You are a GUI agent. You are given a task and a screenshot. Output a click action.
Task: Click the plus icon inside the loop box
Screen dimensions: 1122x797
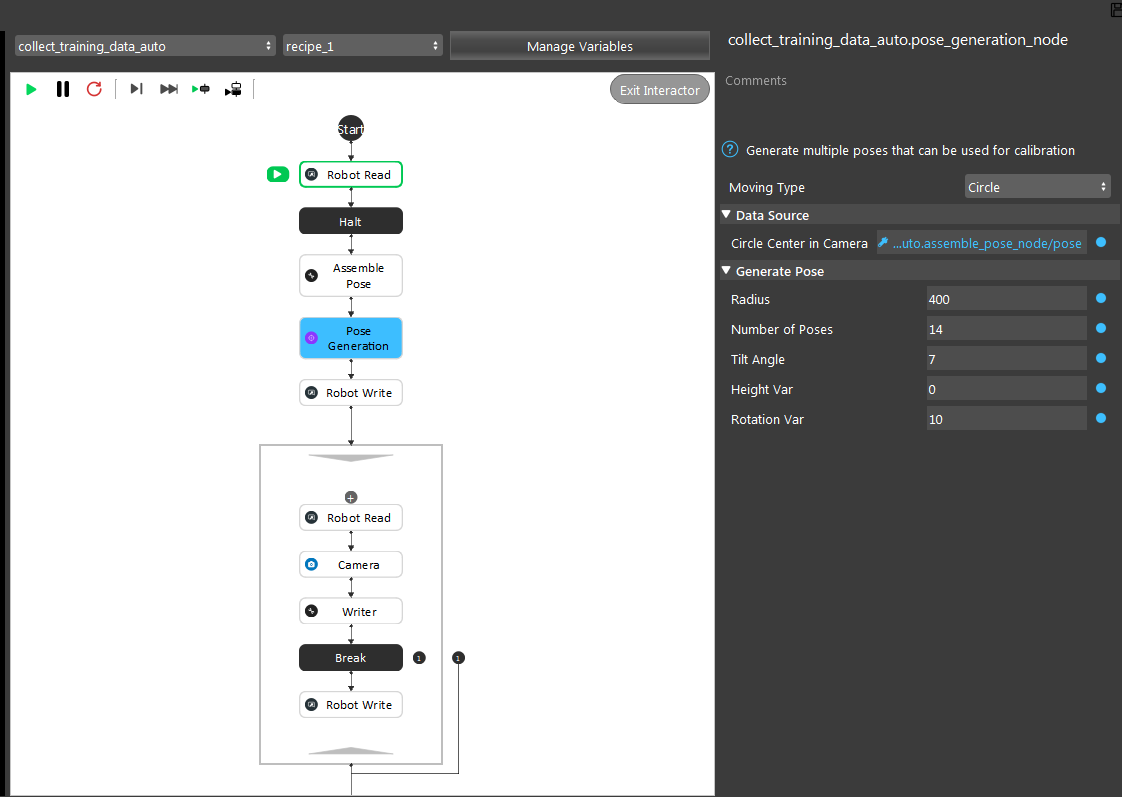(x=351, y=497)
